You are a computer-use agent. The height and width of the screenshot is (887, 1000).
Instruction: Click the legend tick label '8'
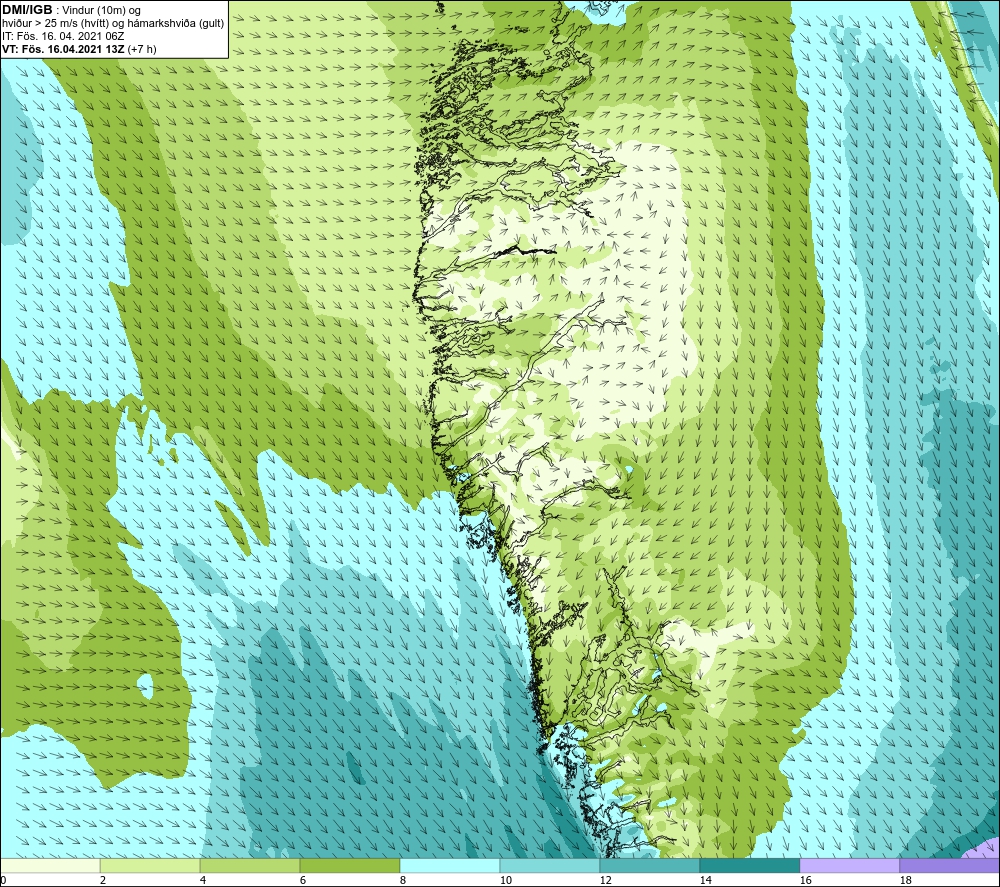tap(402, 880)
